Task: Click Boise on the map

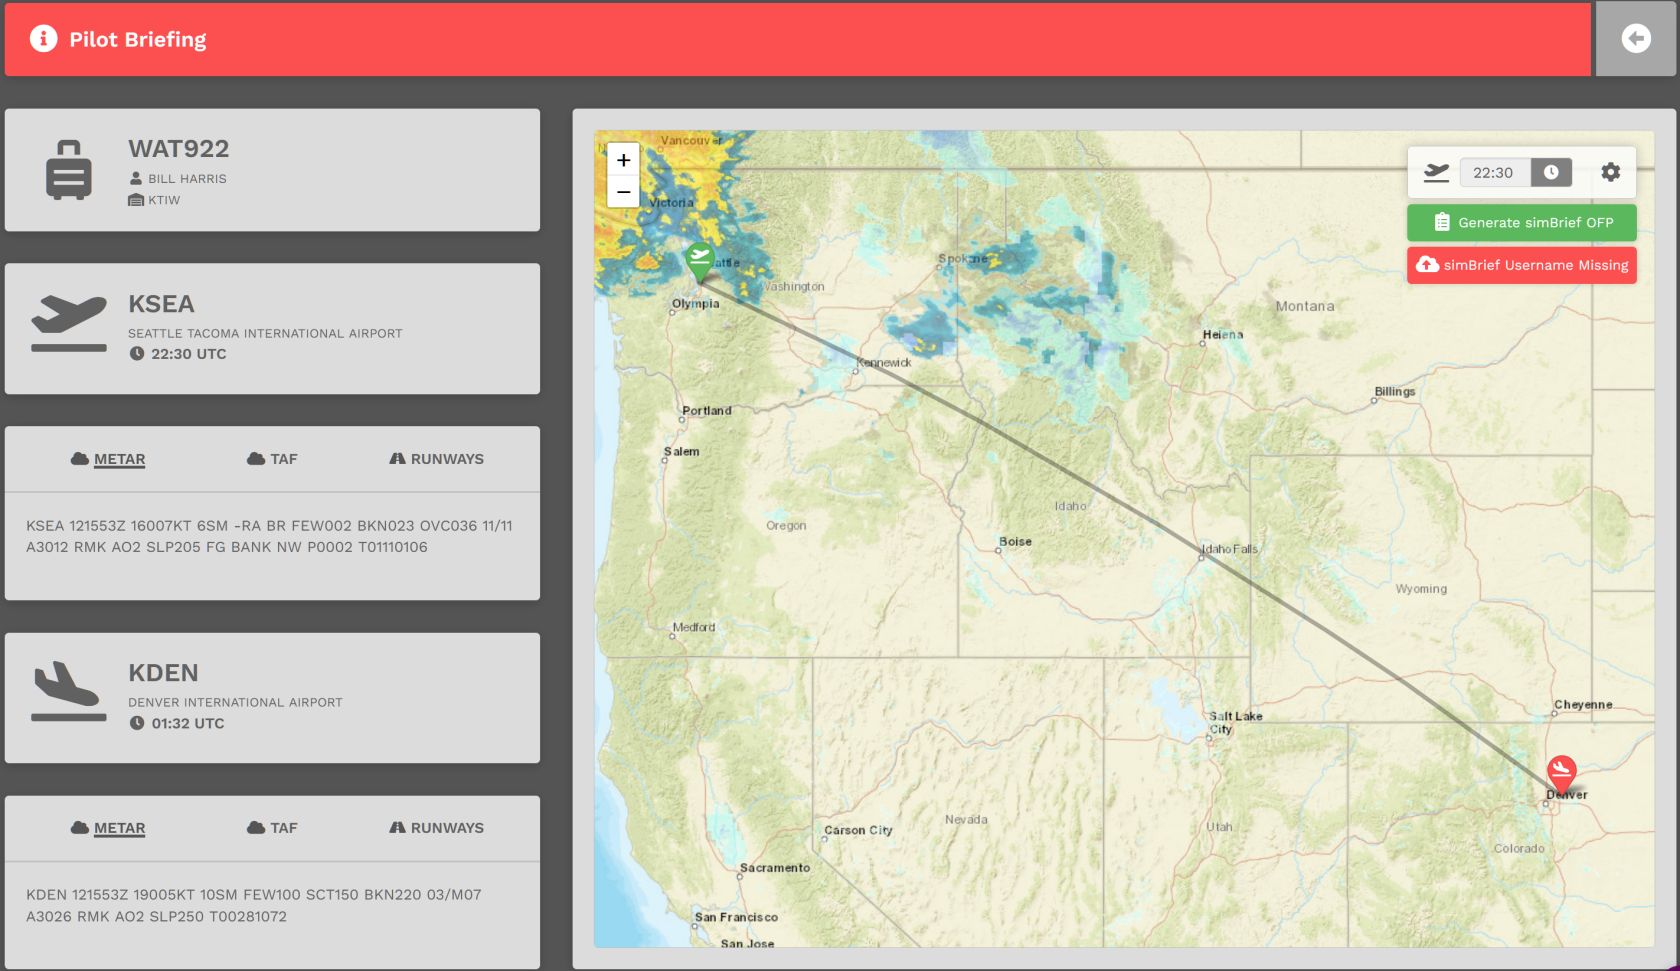Action: 1015,541
